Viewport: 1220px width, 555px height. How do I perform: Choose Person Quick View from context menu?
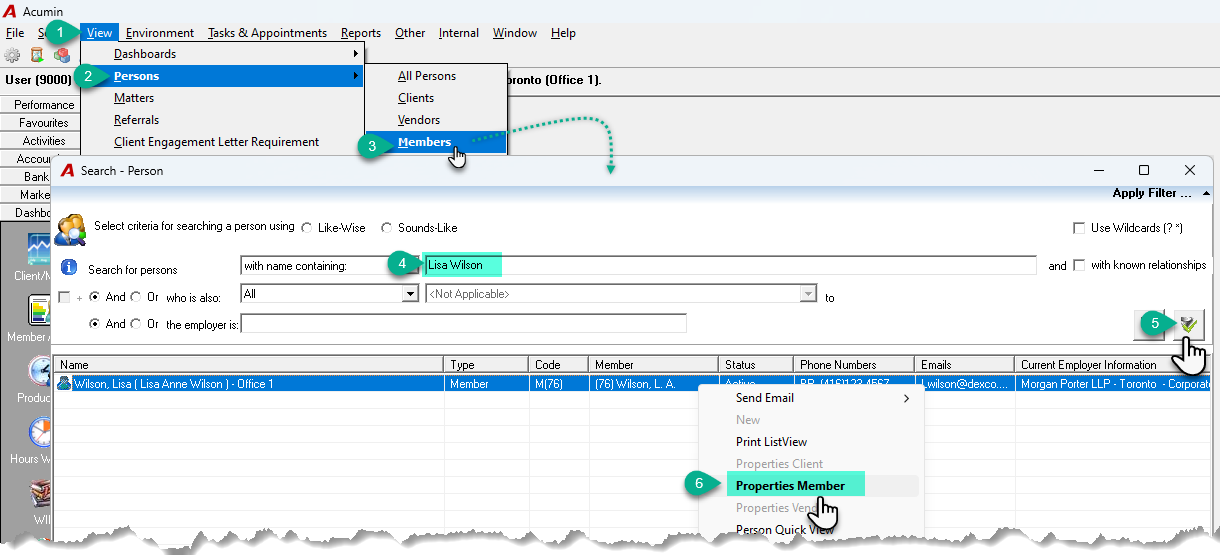click(785, 530)
